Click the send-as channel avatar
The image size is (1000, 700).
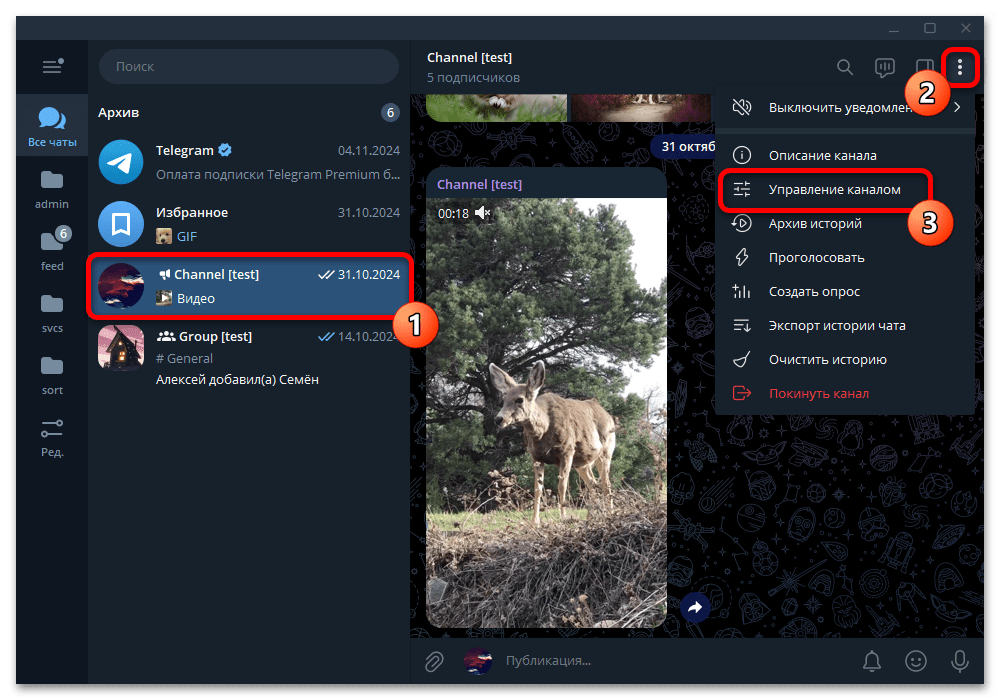click(478, 661)
